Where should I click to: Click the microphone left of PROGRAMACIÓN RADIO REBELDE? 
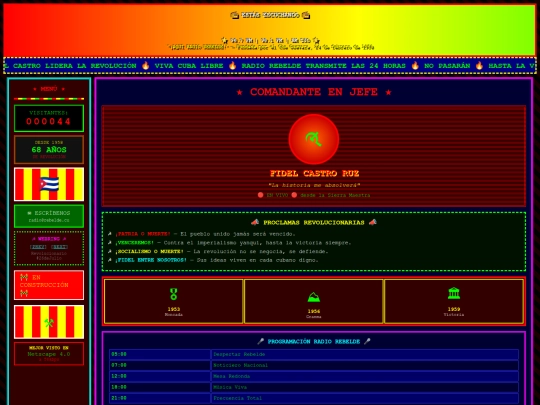(x=261, y=341)
